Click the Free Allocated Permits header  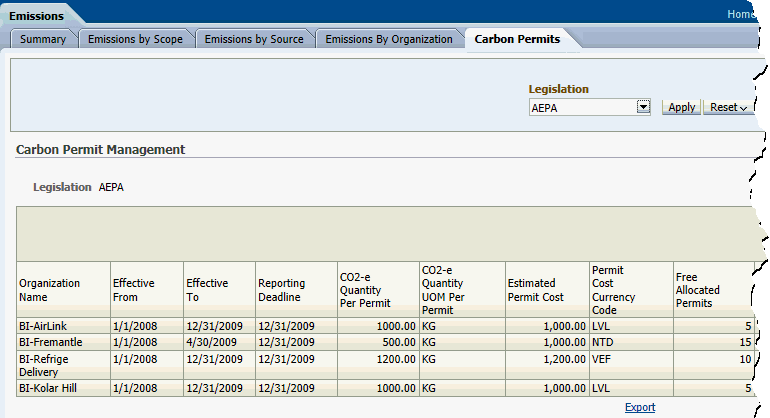tap(714, 290)
